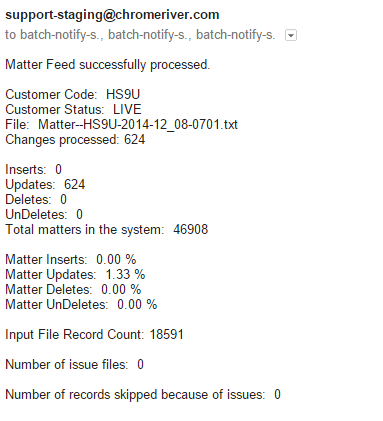The width and height of the screenshot is (383, 421).
Task: Click the 'Number of issue files' line
Action: click(74, 365)
